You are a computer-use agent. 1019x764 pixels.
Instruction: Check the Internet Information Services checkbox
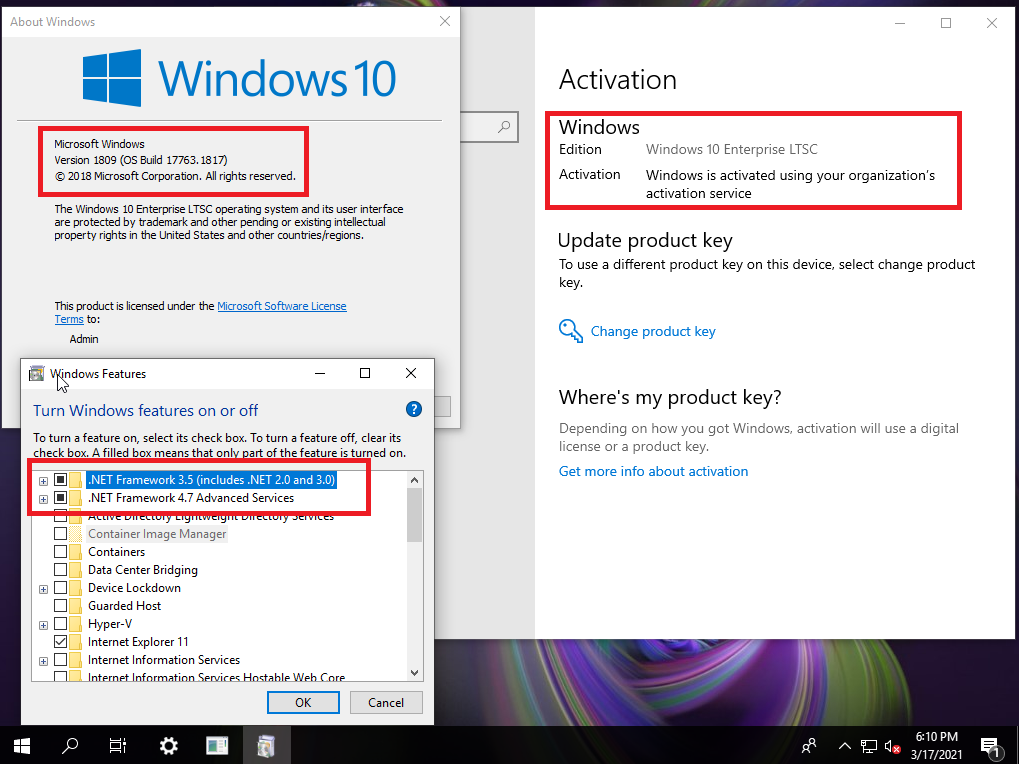point(60,659)
